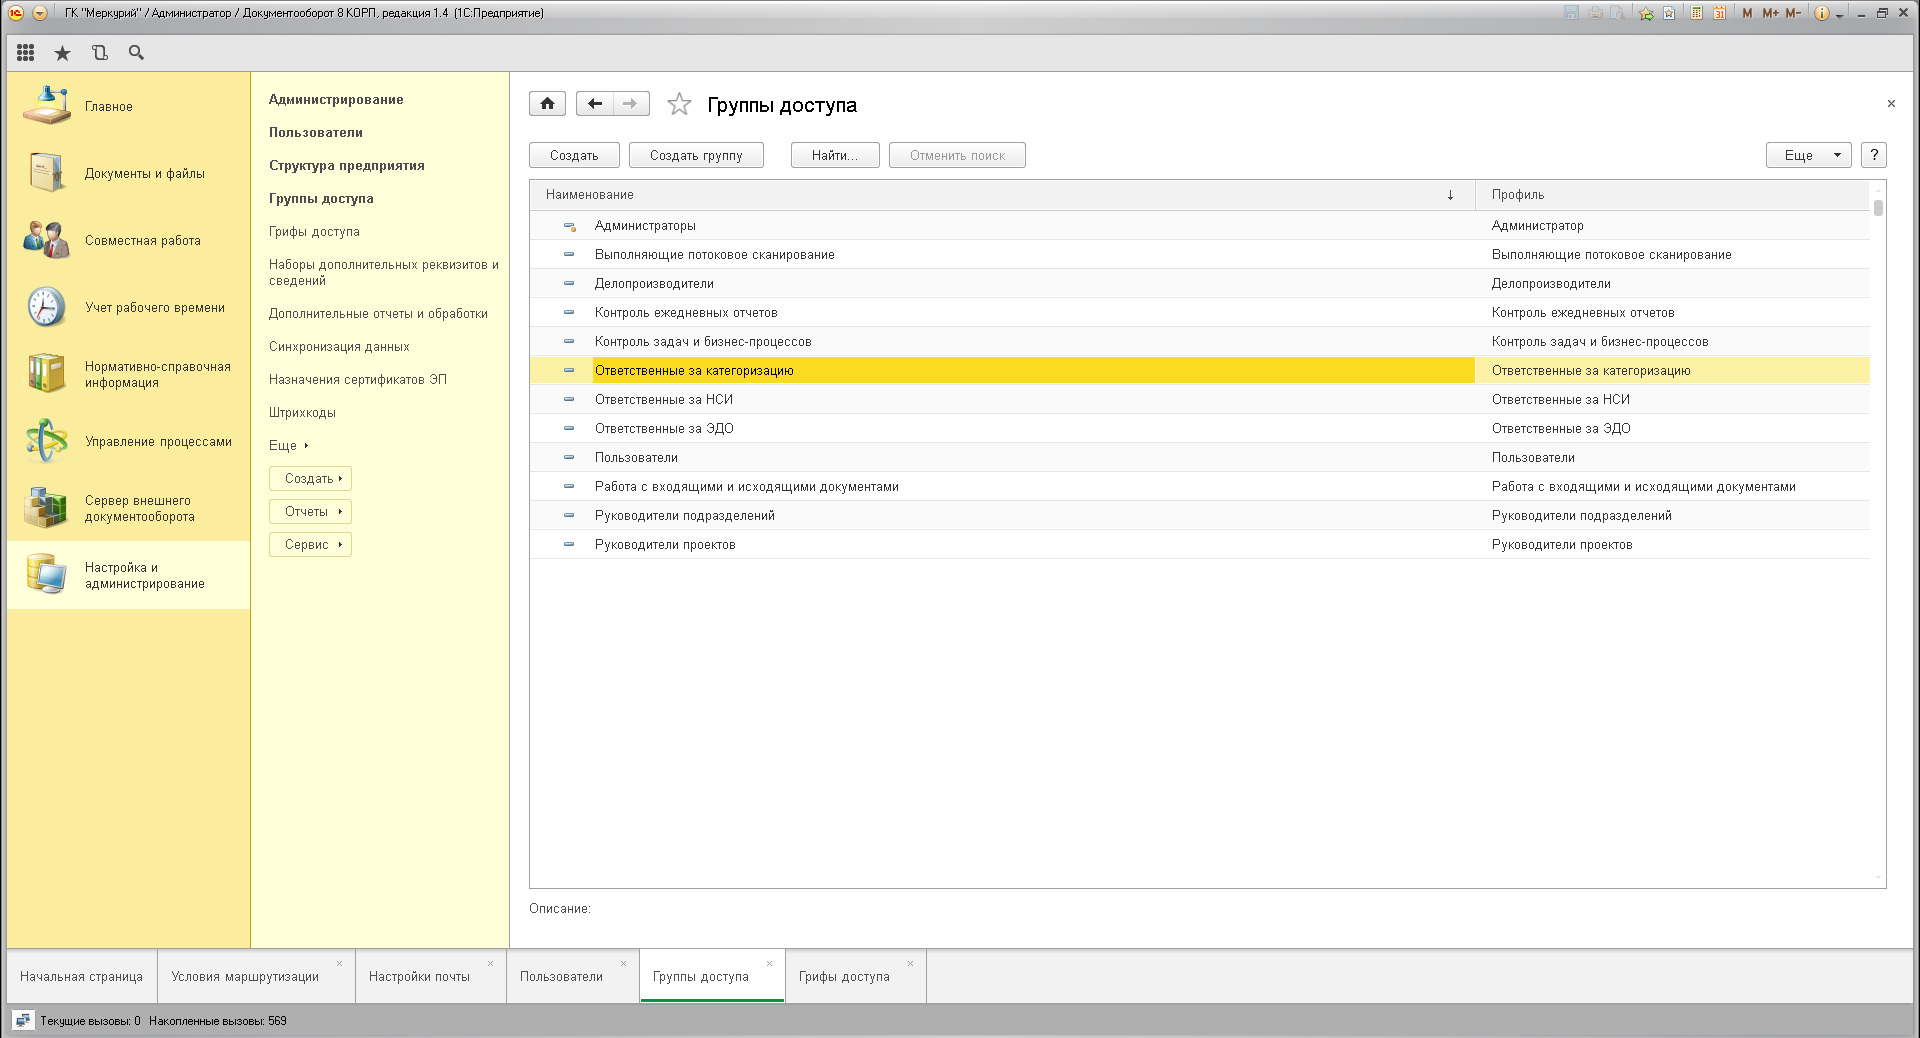
Task: Click the Найти... button
Action: coord(835,155)
